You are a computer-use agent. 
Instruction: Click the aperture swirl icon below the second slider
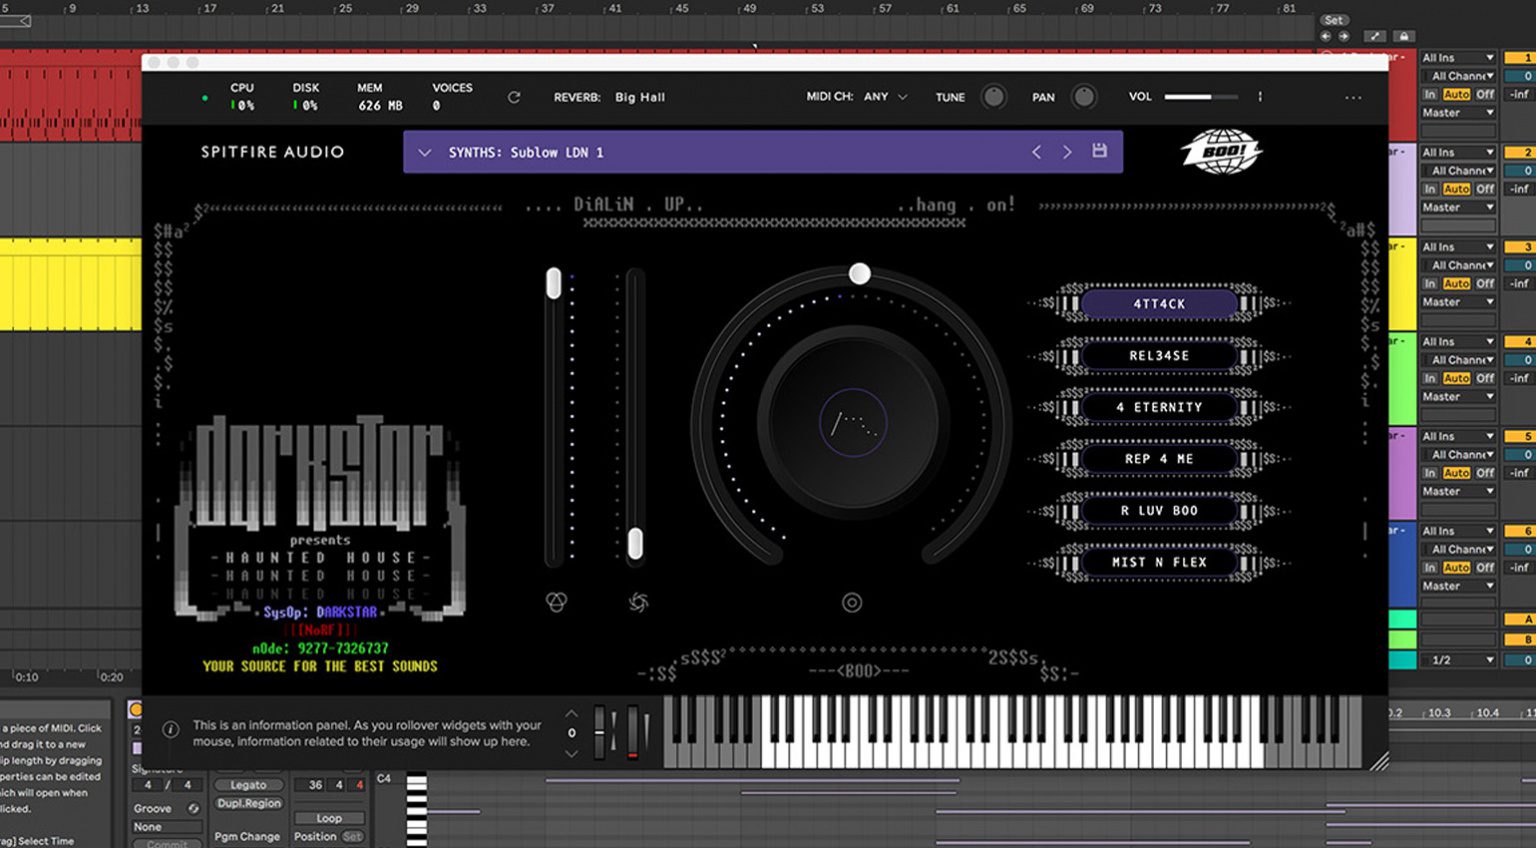(x=638, y=602)
